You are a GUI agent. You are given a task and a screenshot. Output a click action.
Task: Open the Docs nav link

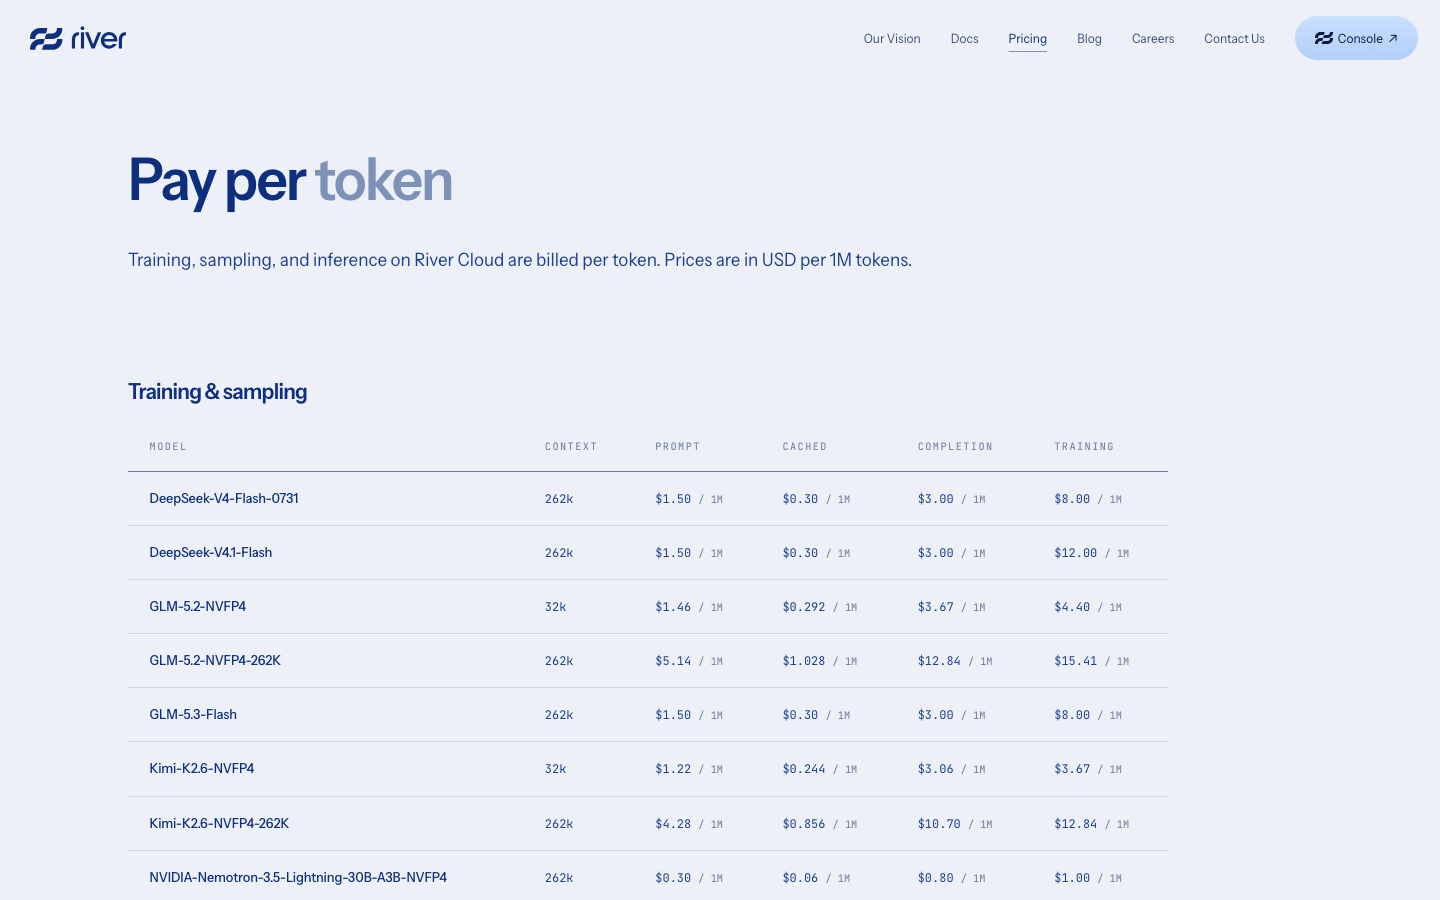click(x=964, y=39)
